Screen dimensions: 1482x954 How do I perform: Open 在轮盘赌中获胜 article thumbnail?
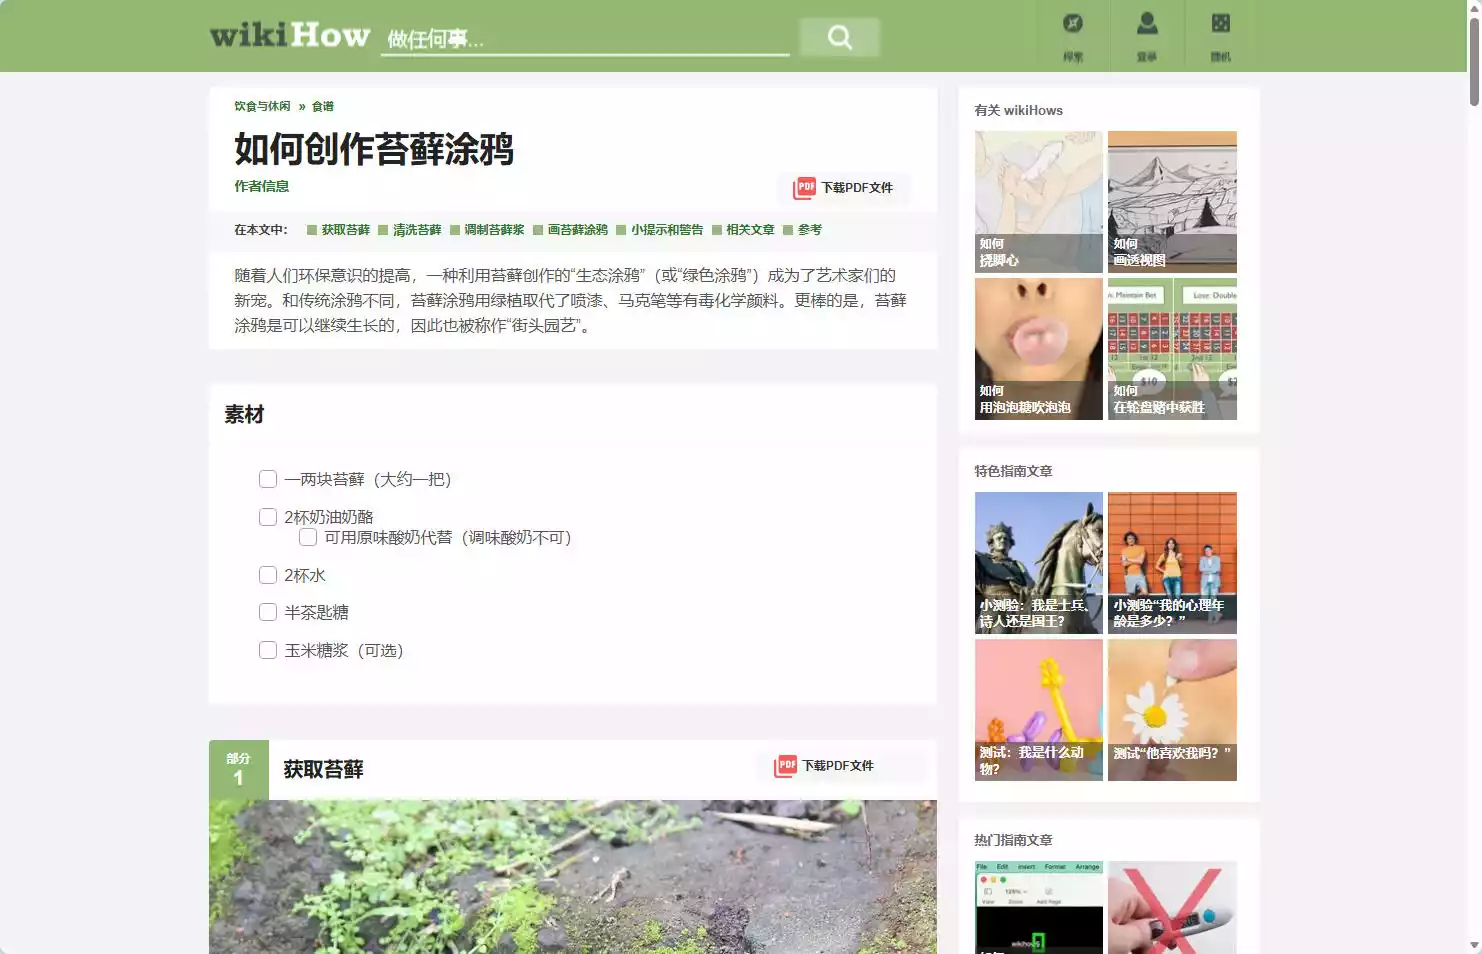coord(1172,349)
